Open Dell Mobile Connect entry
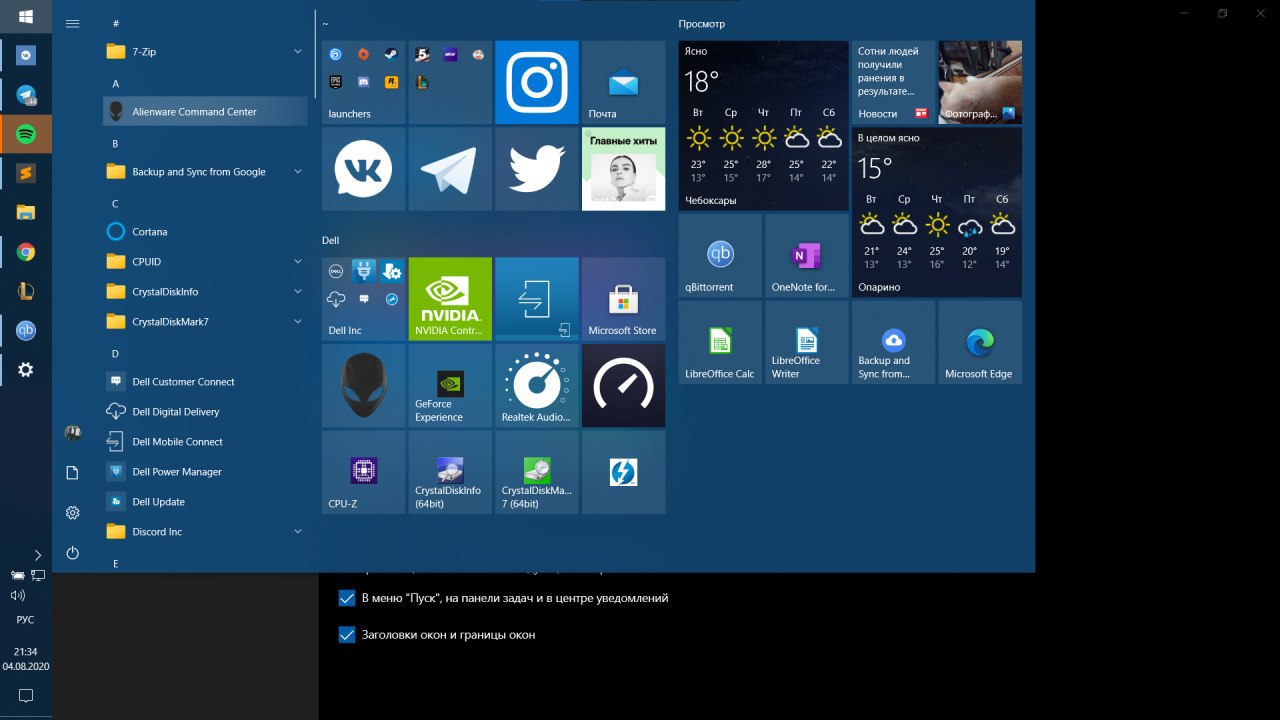Screen dimensions: 1280x720 pyautogui.click(x=205, y=441)
